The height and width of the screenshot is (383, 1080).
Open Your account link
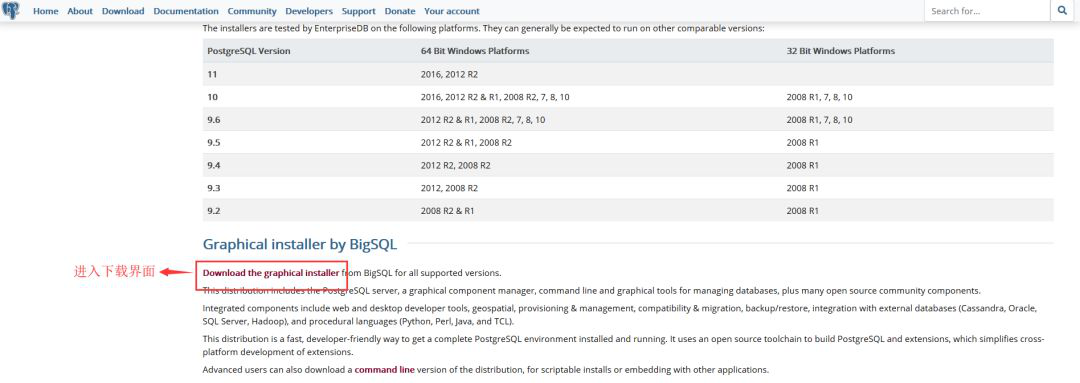click(x=452, y=11)
